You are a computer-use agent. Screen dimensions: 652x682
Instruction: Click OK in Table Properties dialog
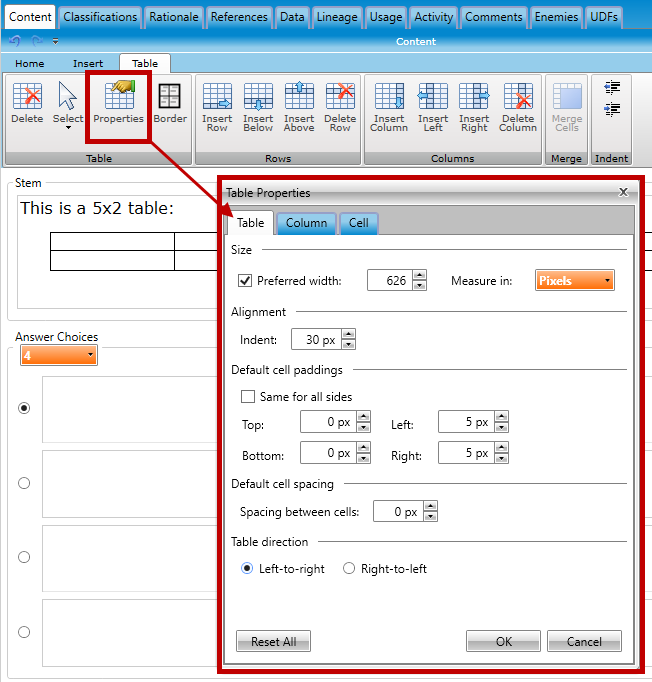click(503, 641)
